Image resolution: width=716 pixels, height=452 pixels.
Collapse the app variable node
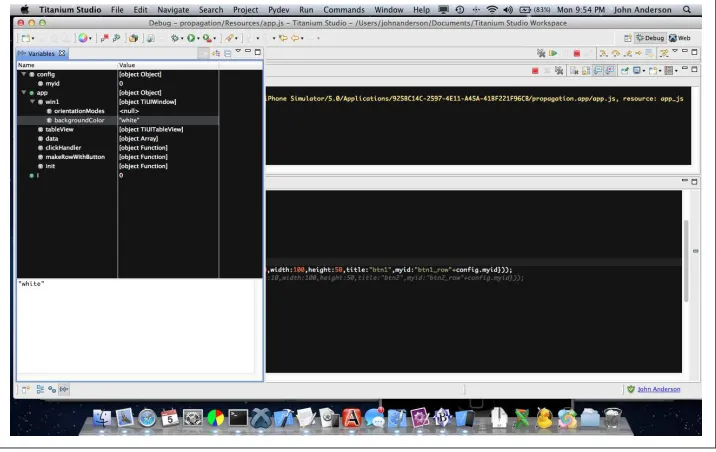point(23,93)
